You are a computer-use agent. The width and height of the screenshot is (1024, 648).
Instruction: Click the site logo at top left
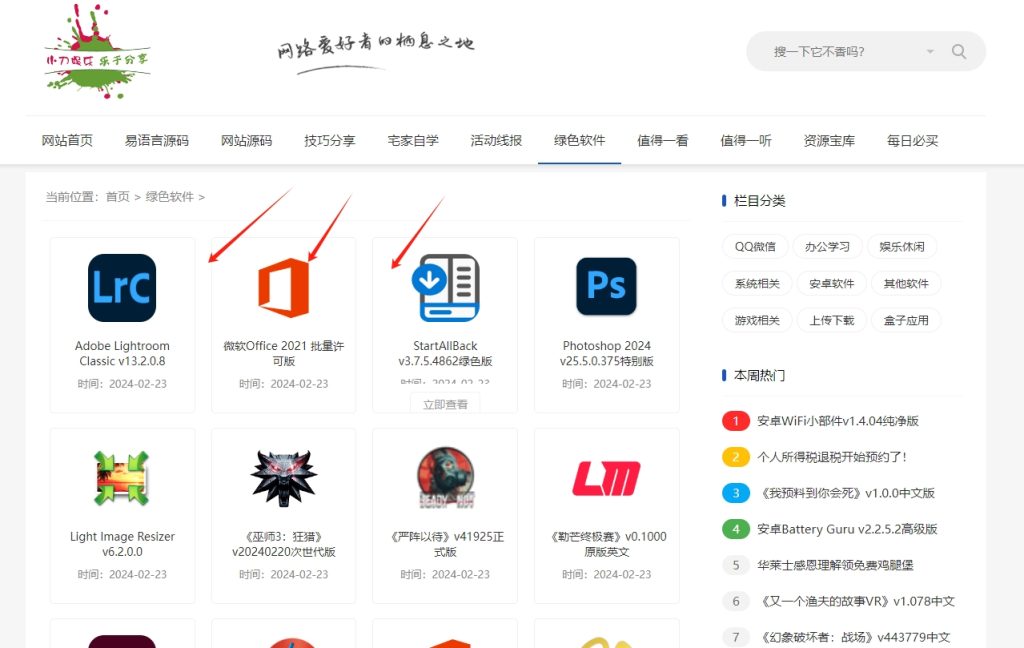[x=97, y=52]
